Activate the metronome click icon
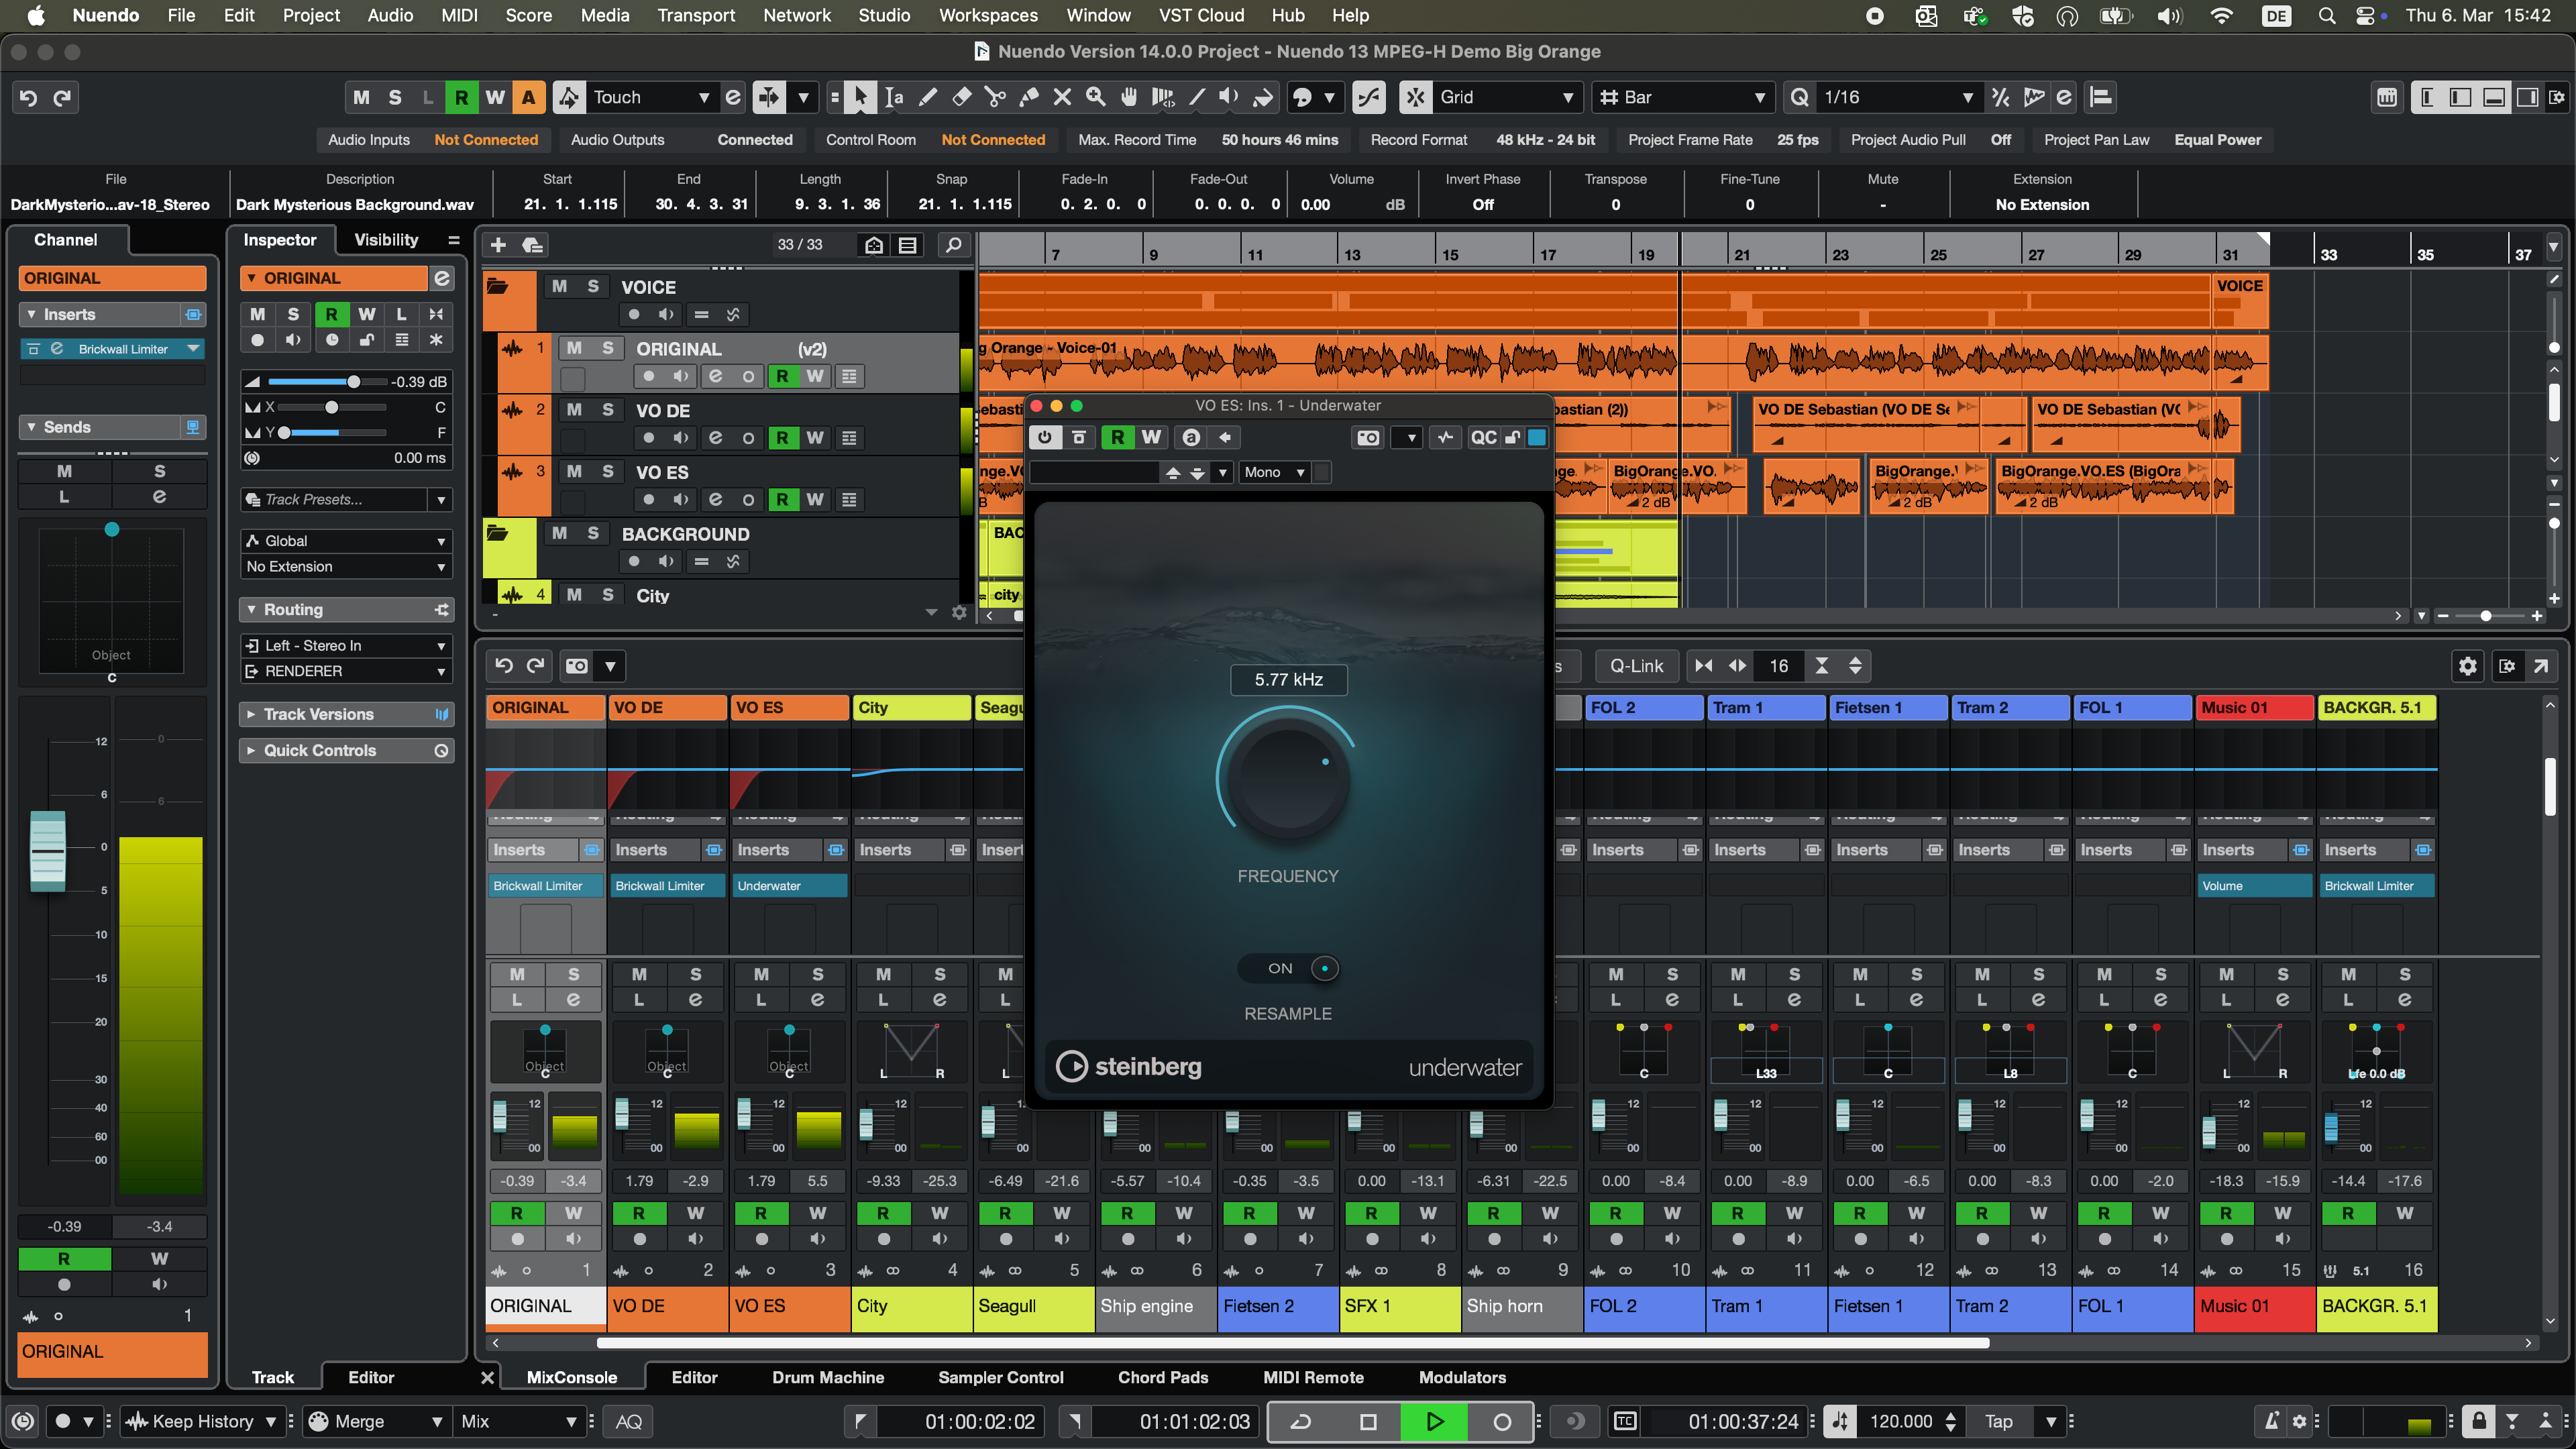The height and width of the screenshot is (1449, 2576). tap(2271, 1421)
